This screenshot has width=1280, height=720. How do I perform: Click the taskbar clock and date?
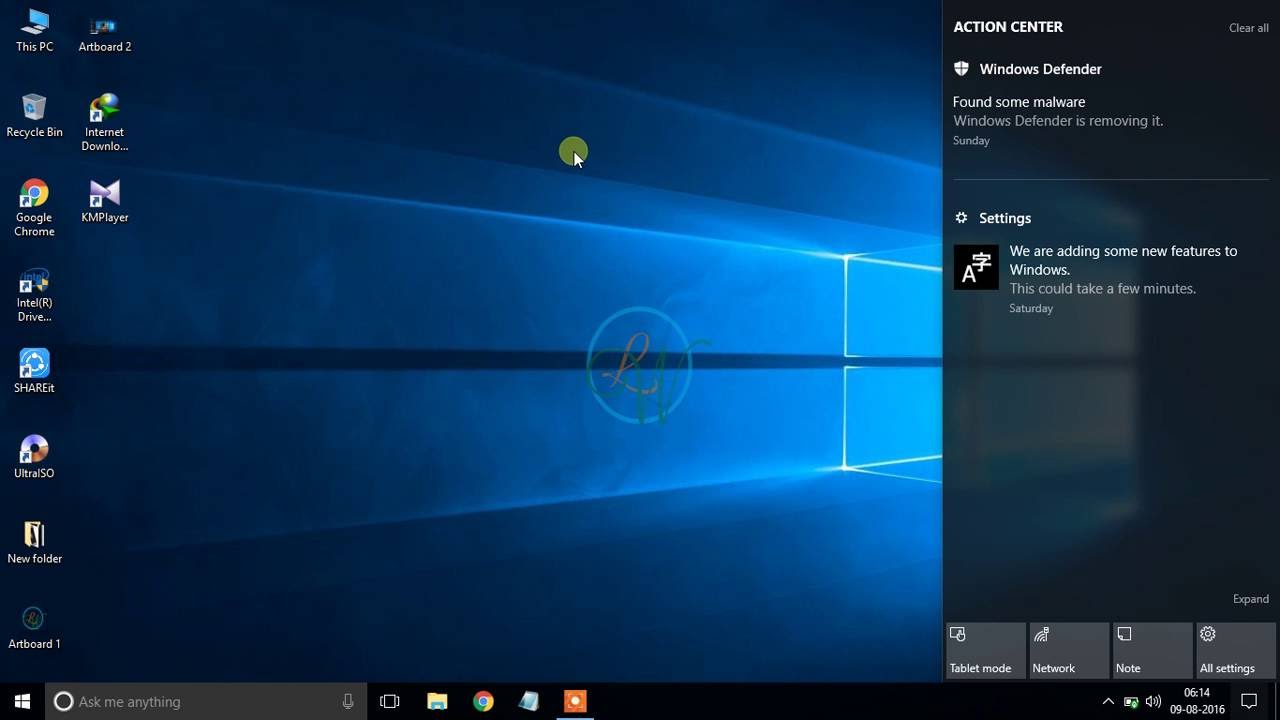click(1197, 701)
